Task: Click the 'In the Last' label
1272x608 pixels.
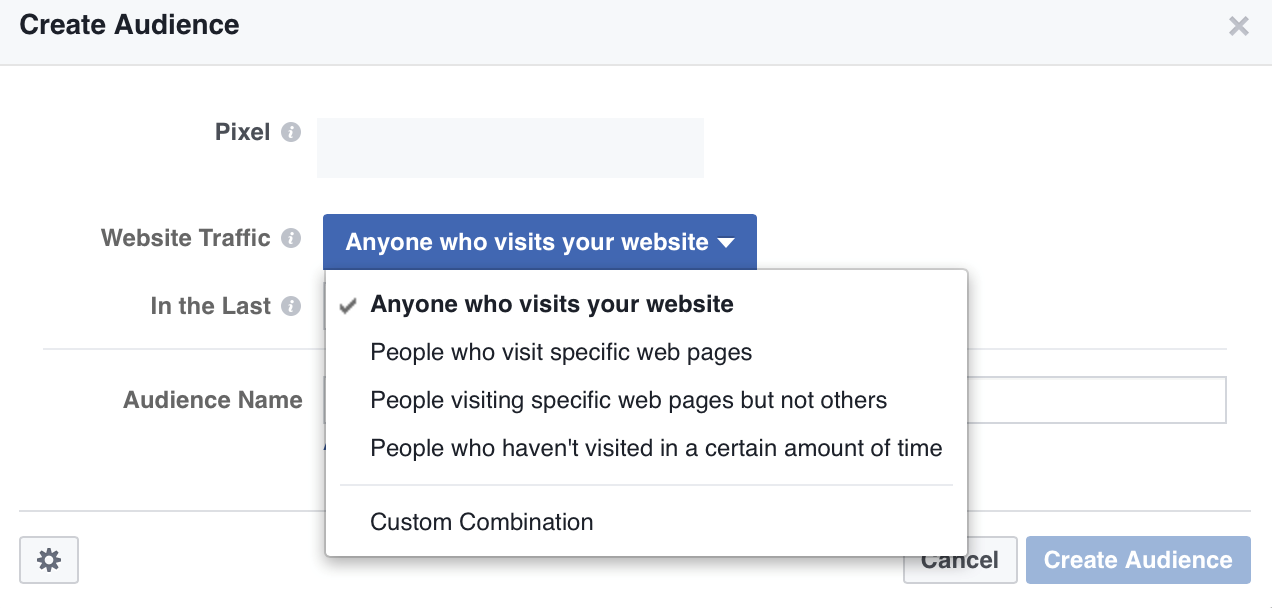Action: [x=210, y=306]
